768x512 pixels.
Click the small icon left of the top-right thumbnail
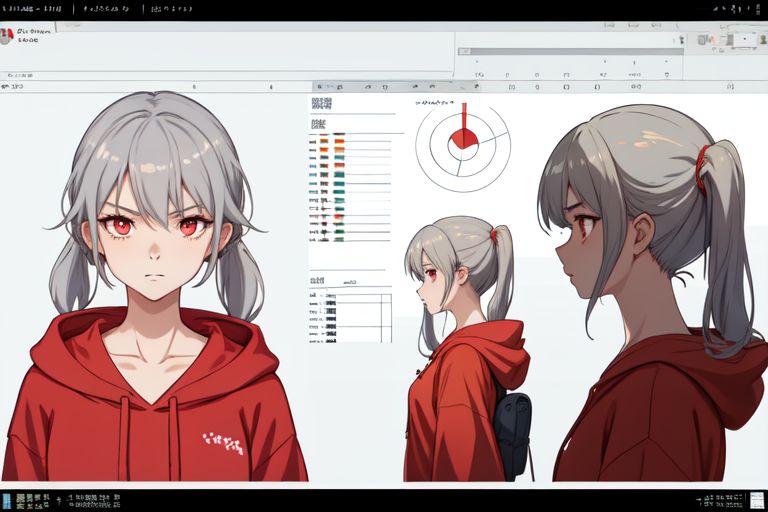pos(704,40)
